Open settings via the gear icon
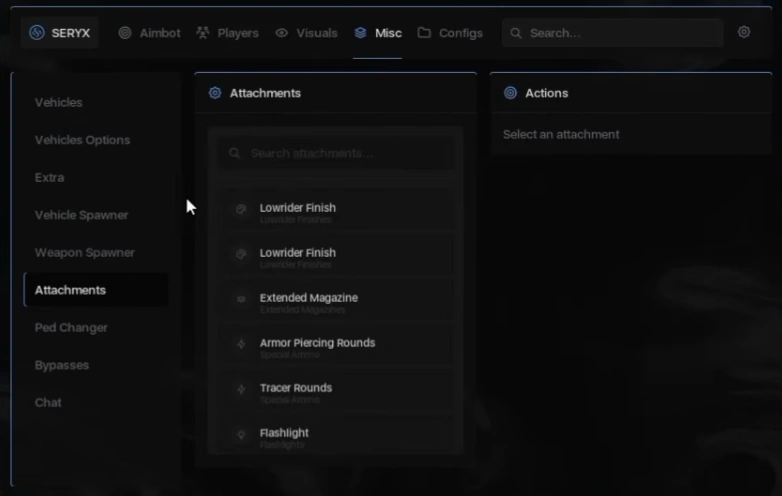This screenshot has height=496, width=782. coord(744,32)
